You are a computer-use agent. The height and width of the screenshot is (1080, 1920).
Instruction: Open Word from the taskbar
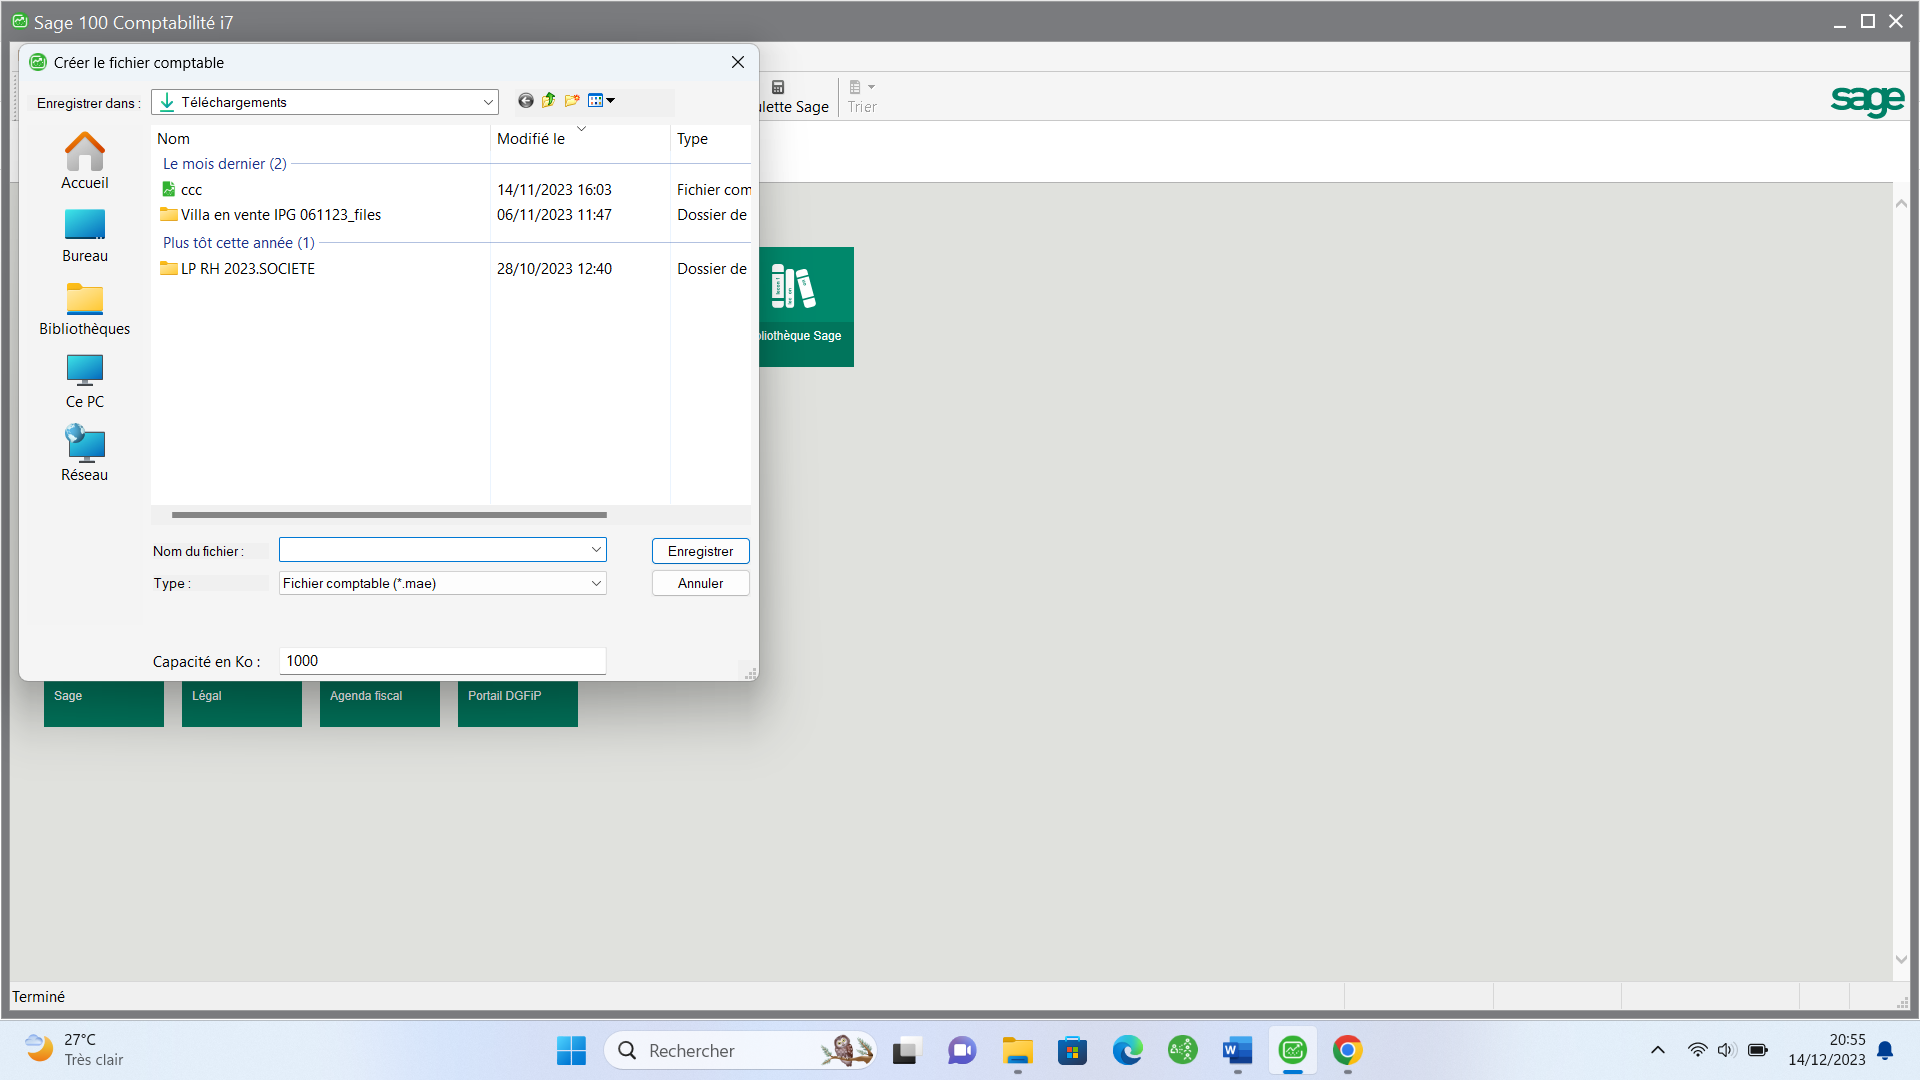click(1238, 1050)
